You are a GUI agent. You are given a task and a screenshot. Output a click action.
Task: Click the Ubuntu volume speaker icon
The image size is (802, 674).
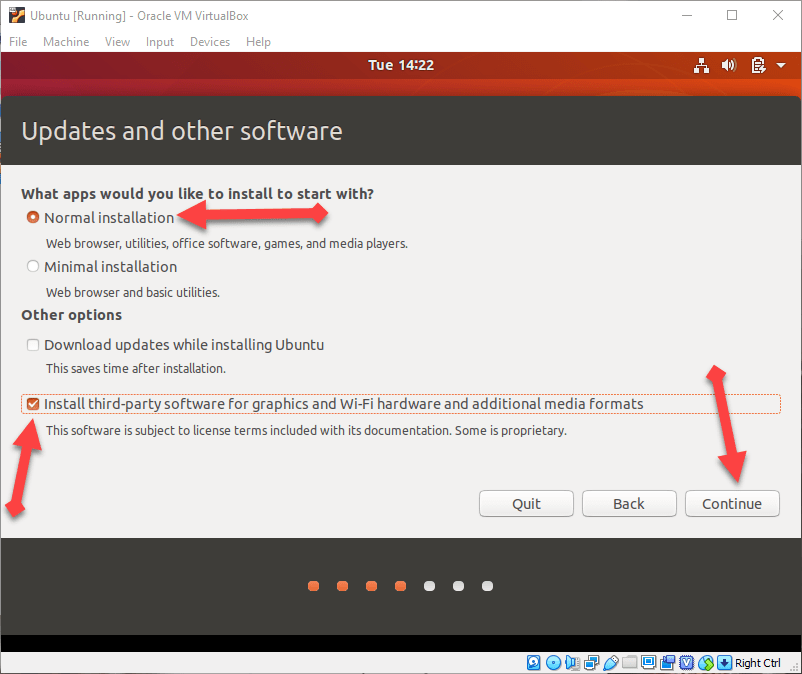pos(729,66)
